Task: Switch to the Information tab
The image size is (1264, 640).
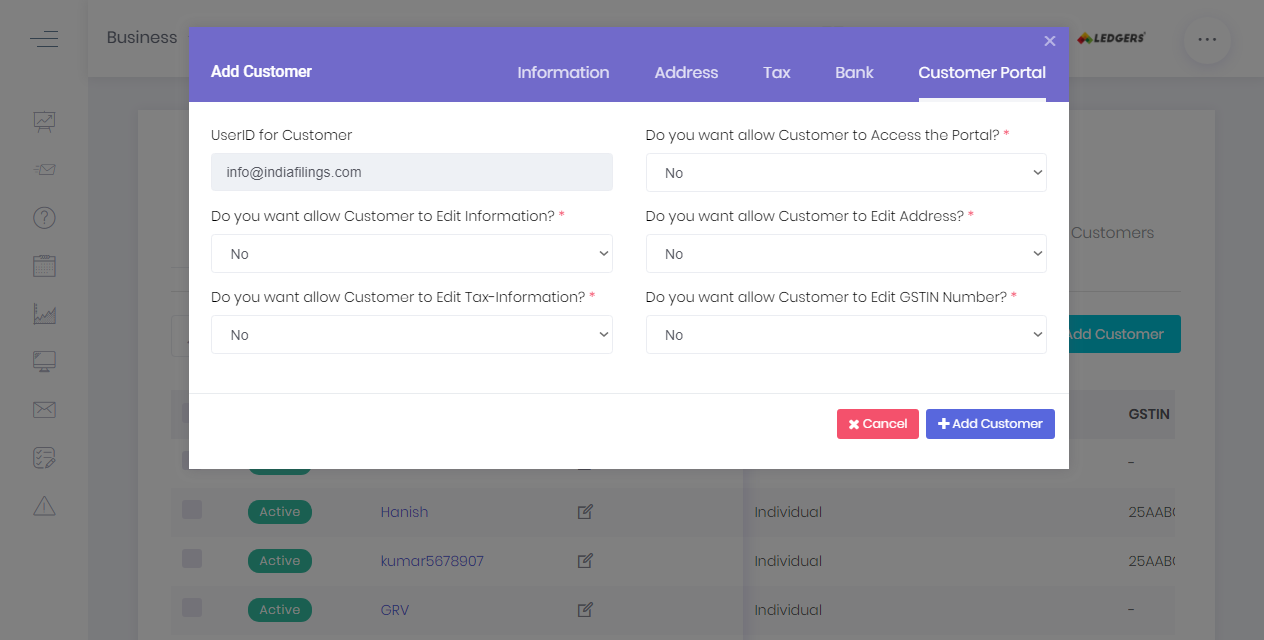Action: click(x=563, y=72)
